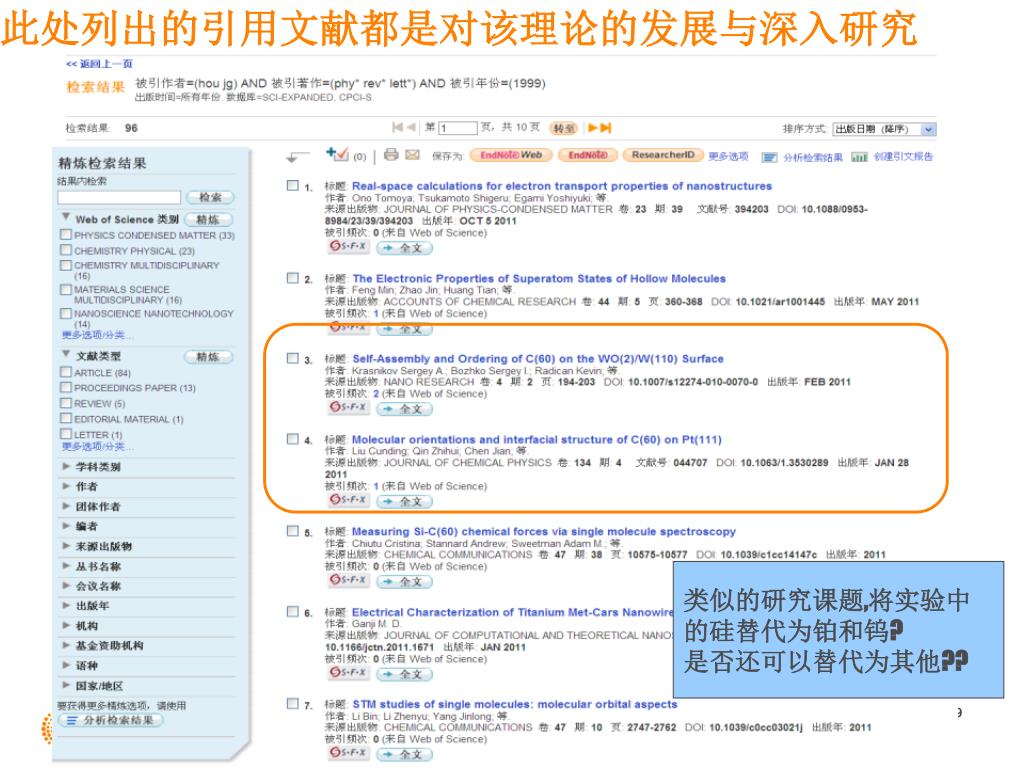
Task: Check REVIEW (5) document type
Action: [x=65, y=403]
